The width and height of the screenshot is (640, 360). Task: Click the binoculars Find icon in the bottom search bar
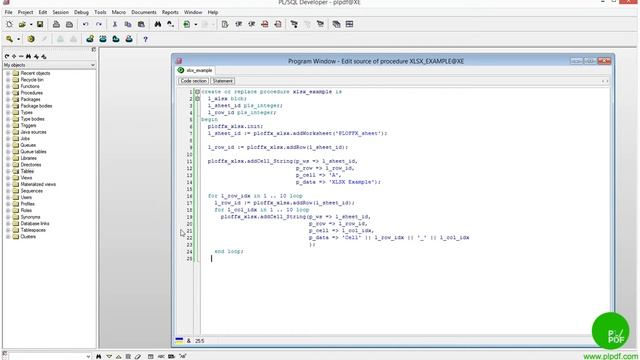98,356
